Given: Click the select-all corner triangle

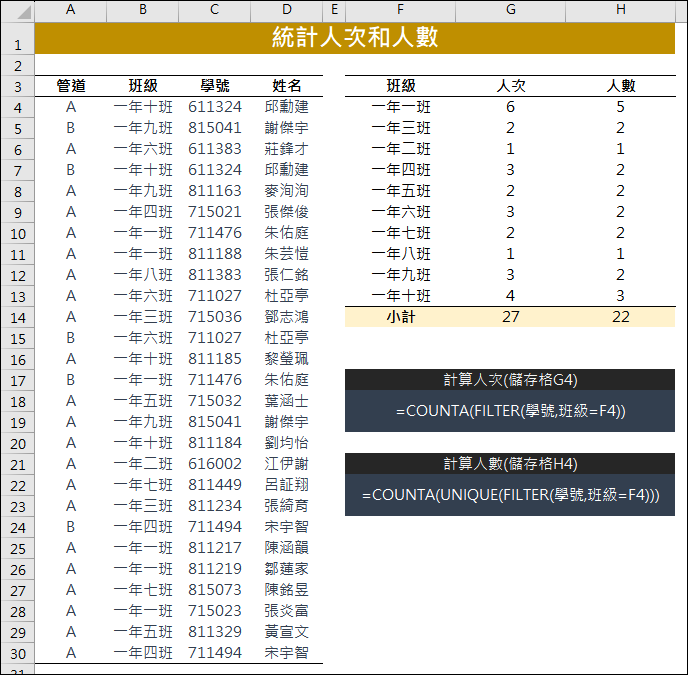Looking at the screenshot, I should point(25,12).
